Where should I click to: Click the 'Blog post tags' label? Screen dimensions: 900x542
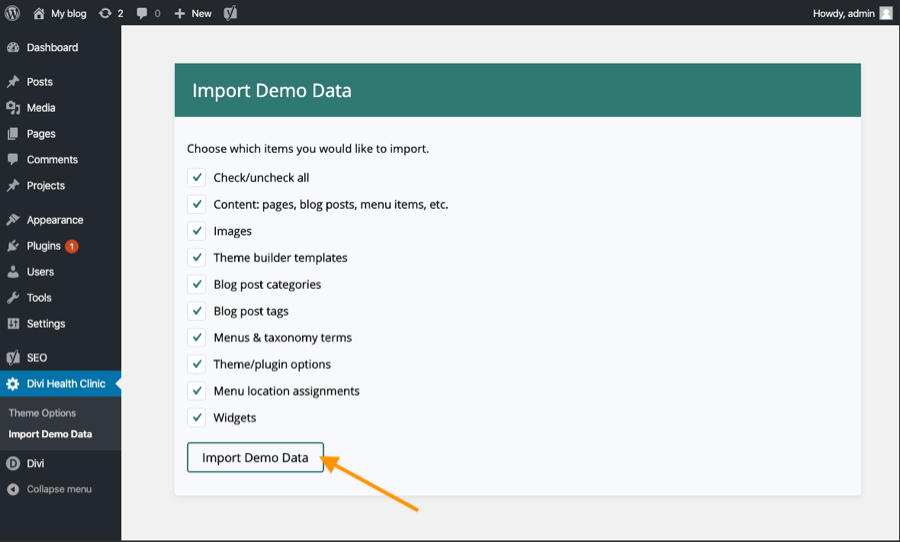coord(251,311)
